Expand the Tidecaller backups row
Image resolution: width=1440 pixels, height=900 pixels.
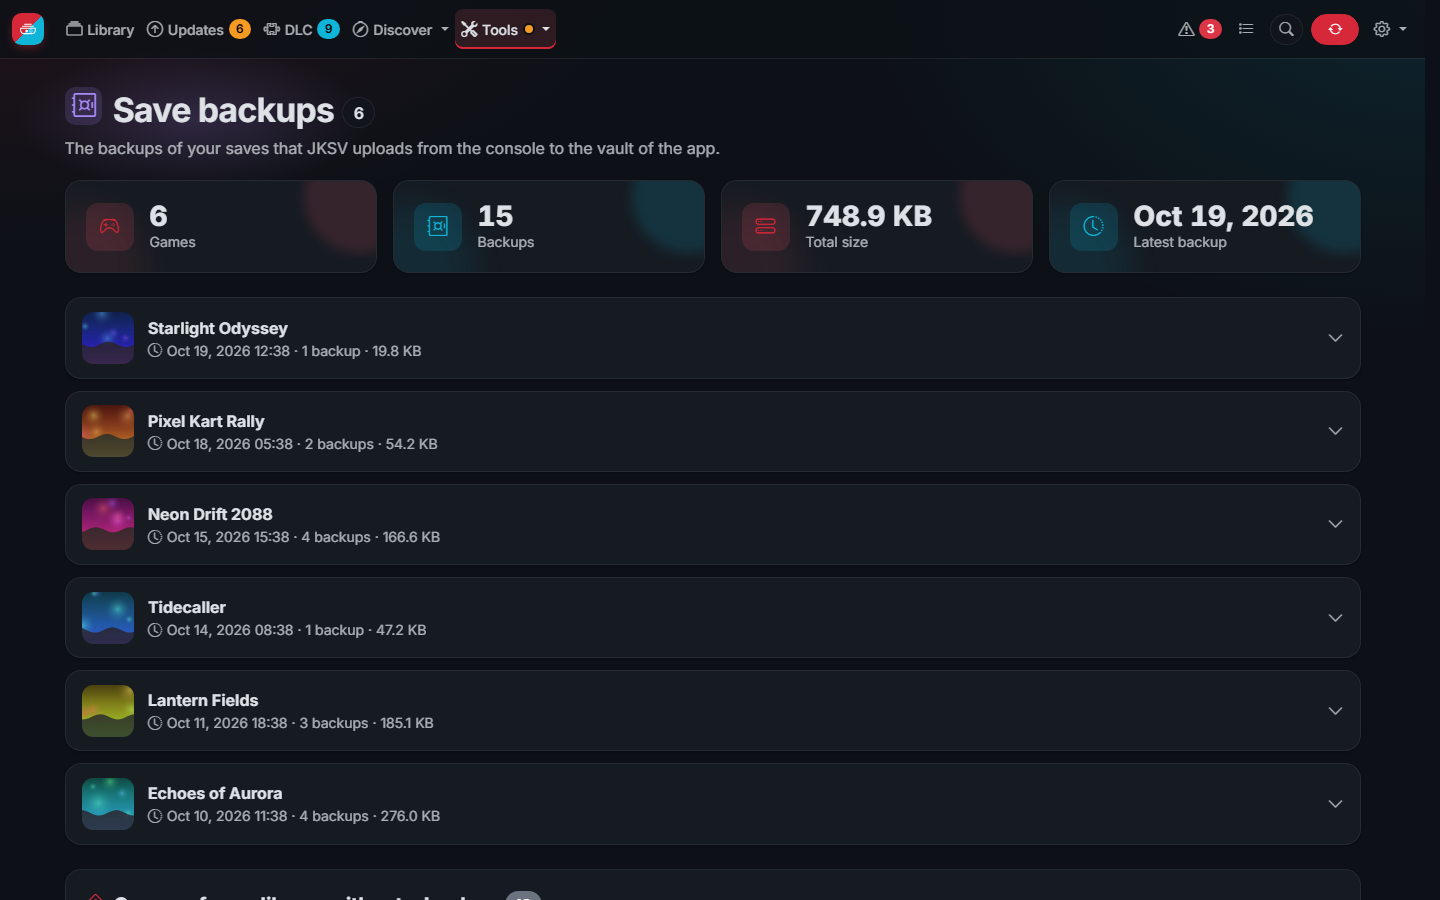point(713,618)
